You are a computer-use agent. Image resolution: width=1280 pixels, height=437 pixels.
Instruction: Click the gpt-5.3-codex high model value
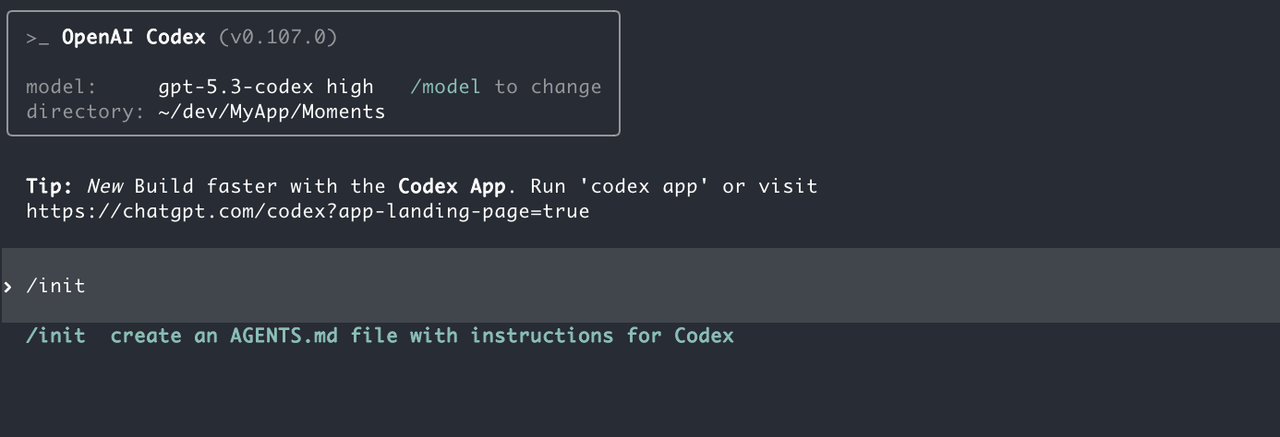click(x=265, y=87)
